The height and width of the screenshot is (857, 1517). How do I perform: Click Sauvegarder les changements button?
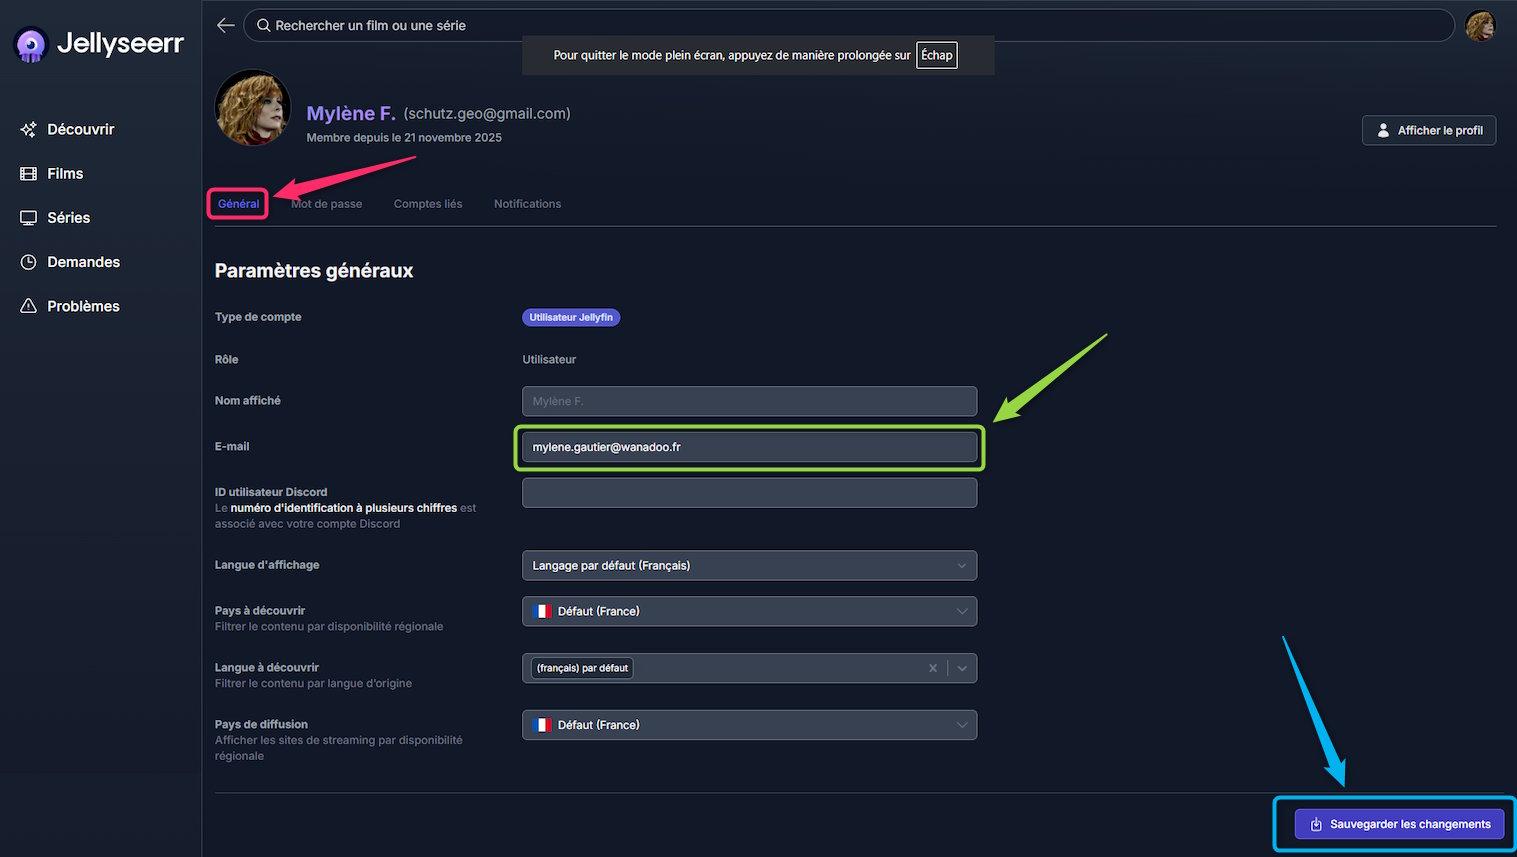tap(1398, 824)
